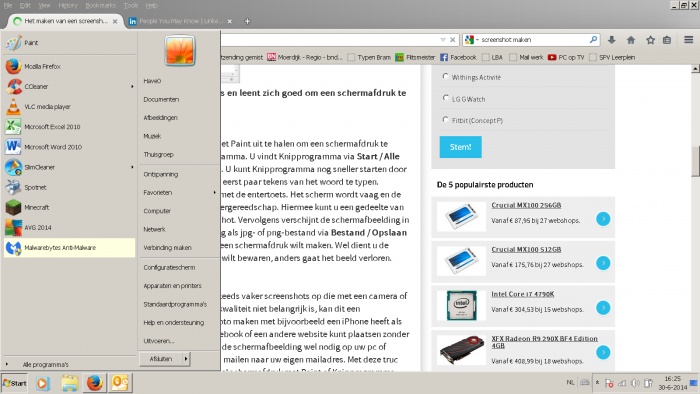This screenshot has height=394, width=700.
Task: Click the bookmark star icon
Action: coord(650,40)
